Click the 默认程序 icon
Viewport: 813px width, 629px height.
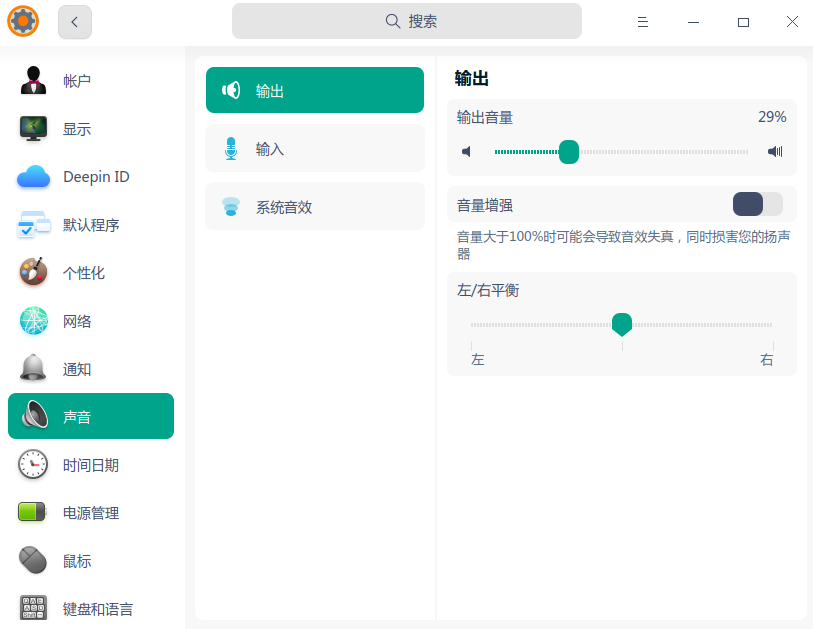pos(33,225)
